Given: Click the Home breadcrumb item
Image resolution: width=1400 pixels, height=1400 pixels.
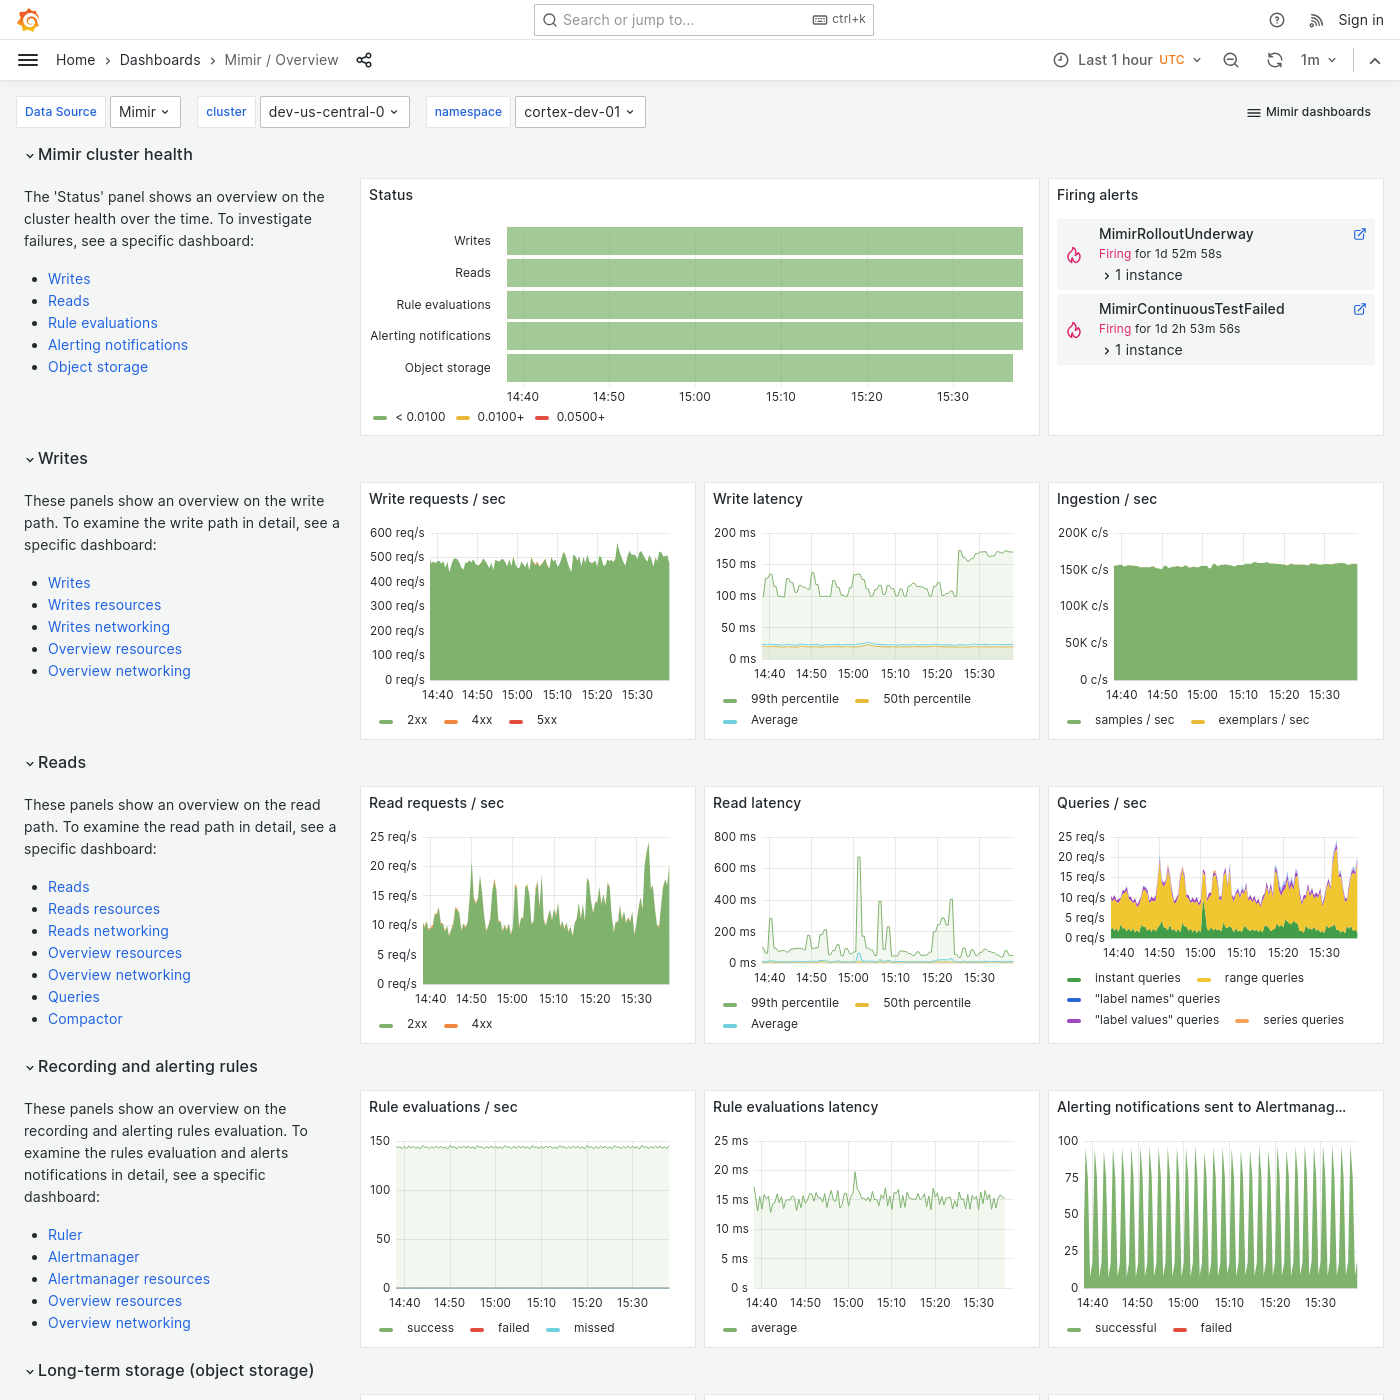Looking at the screenshot, I should (75, 59).
